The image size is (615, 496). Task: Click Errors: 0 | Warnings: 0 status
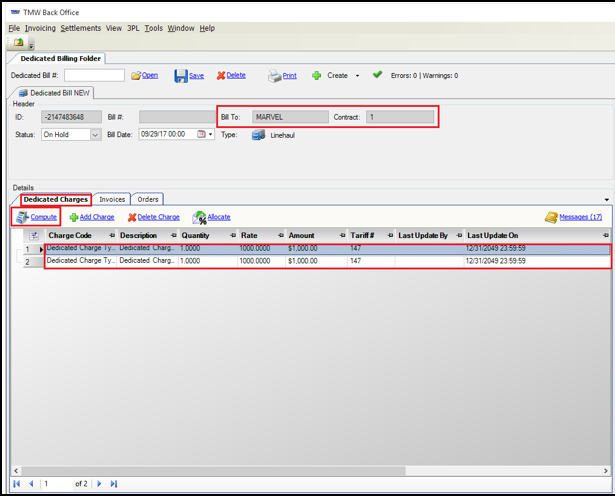coord(424,75)
